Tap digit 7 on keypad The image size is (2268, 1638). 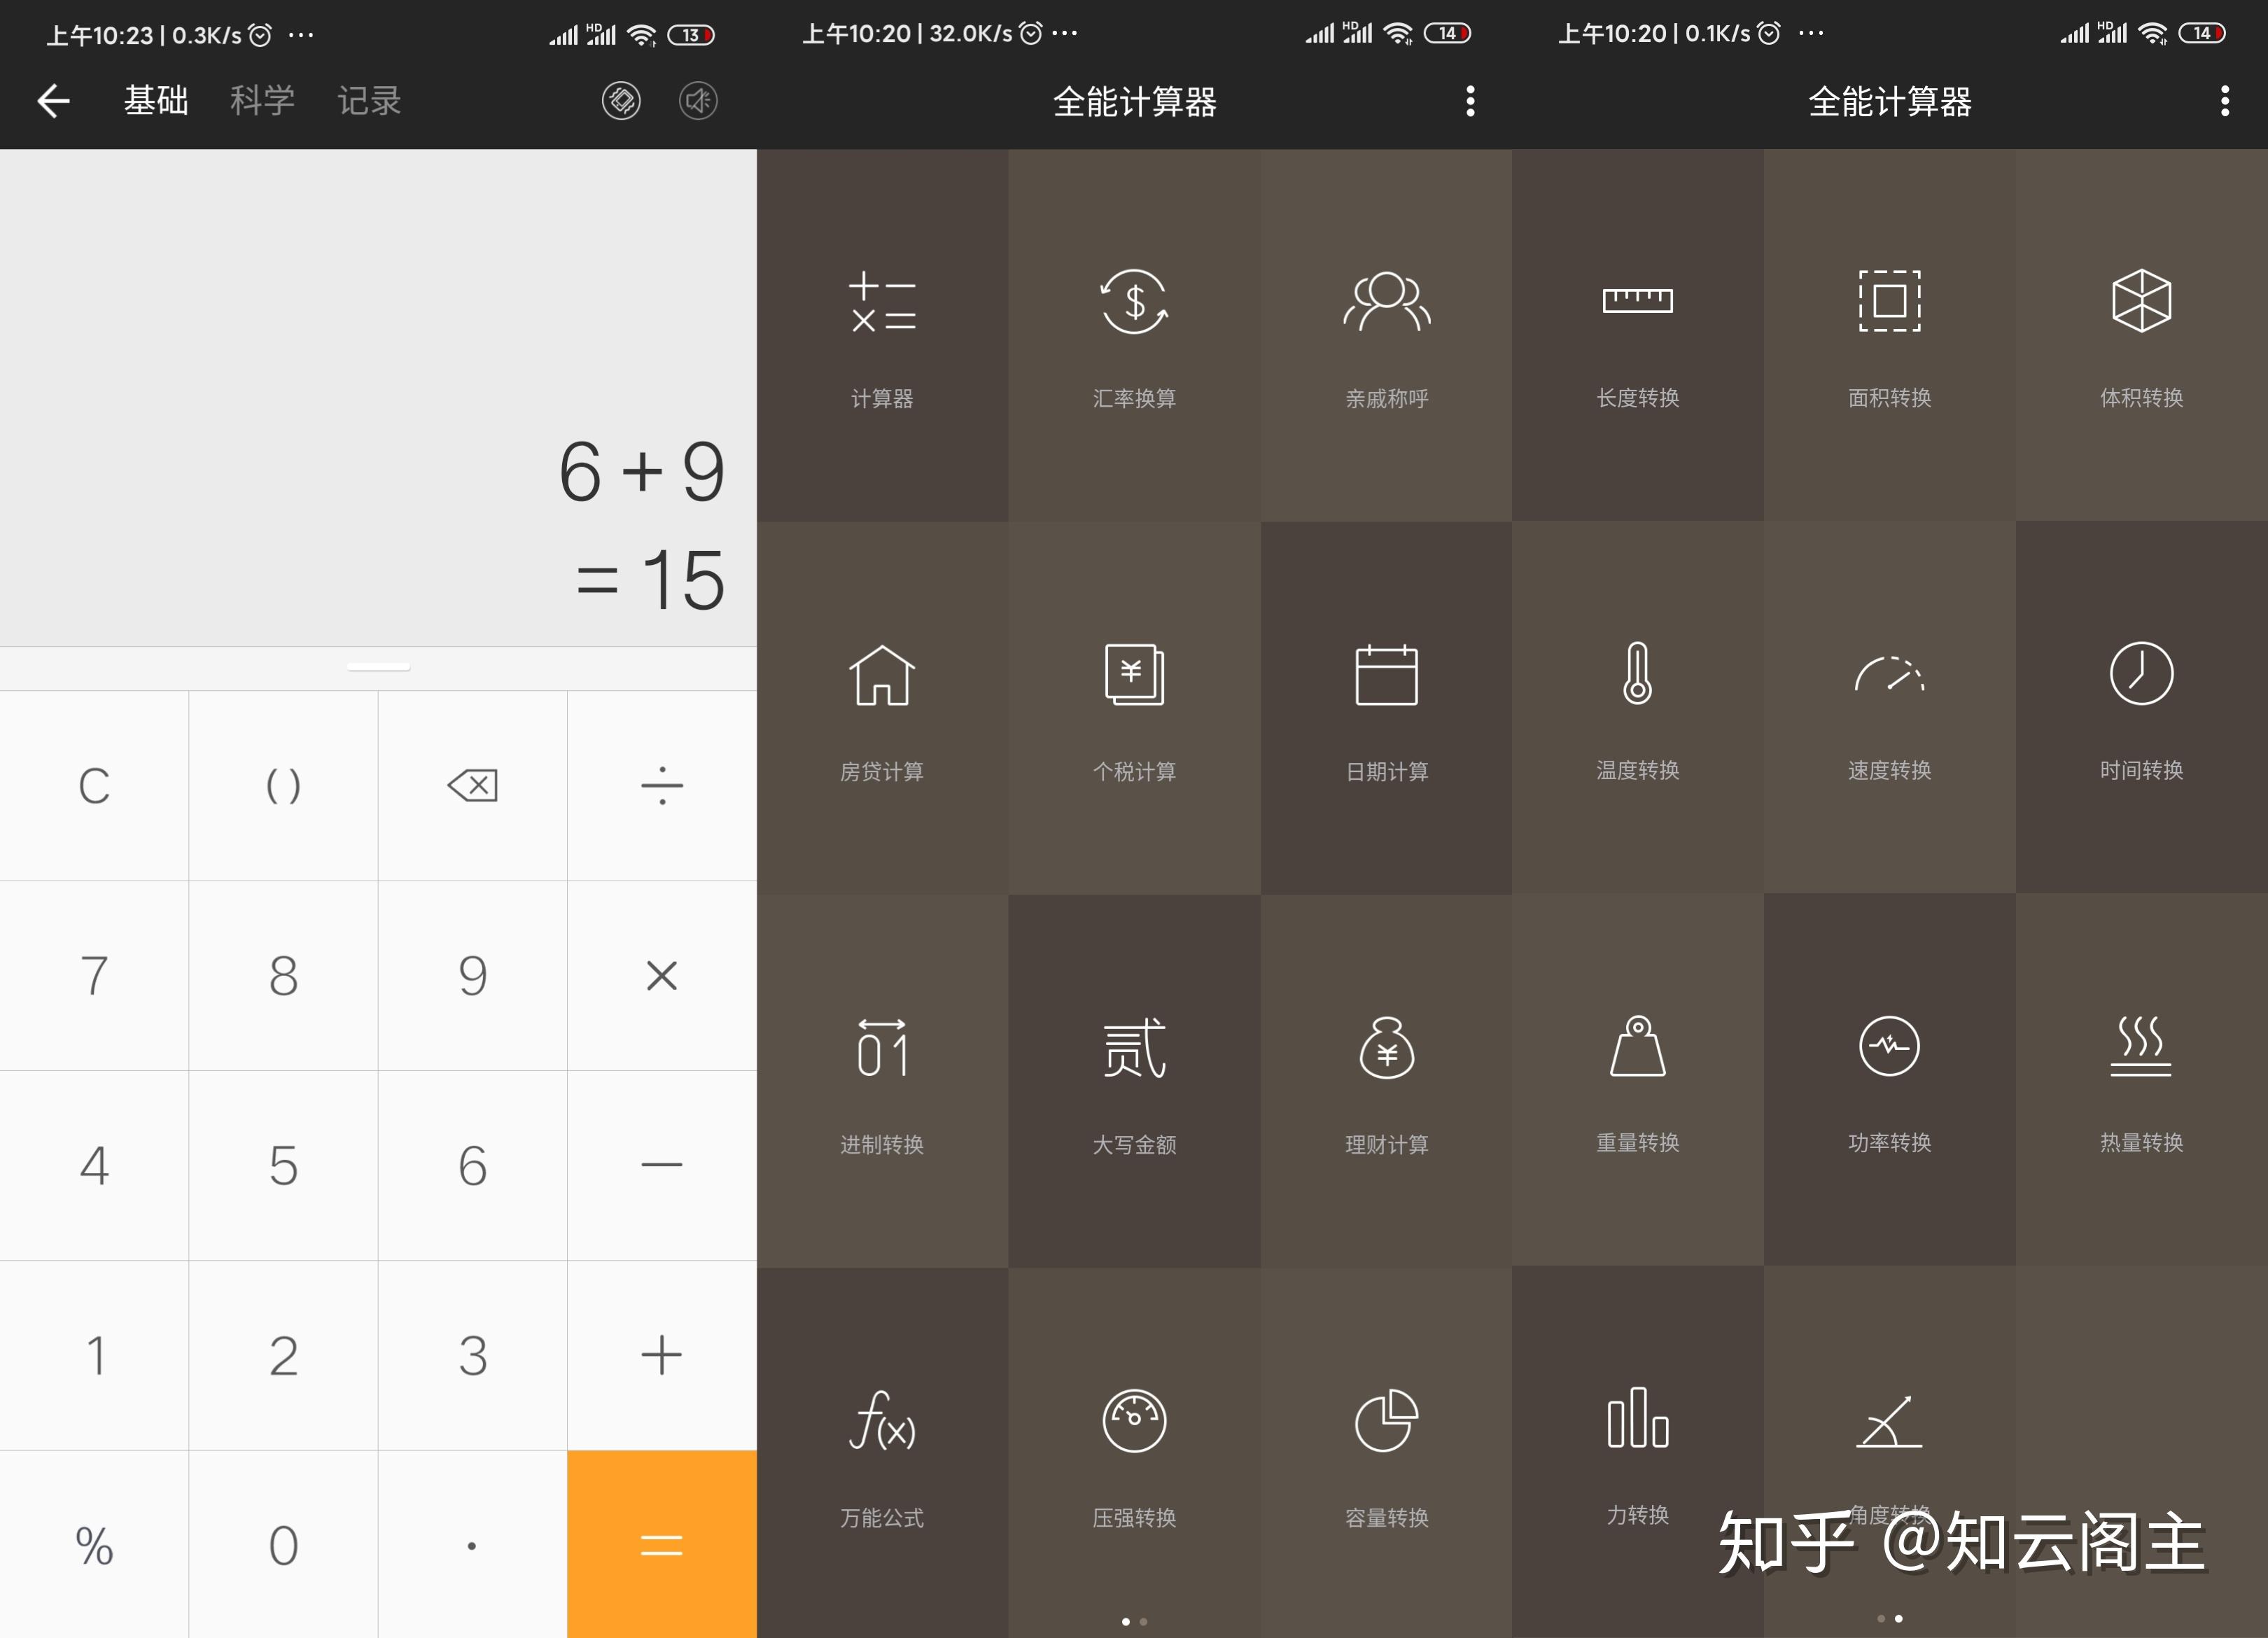tap(94, 975)
